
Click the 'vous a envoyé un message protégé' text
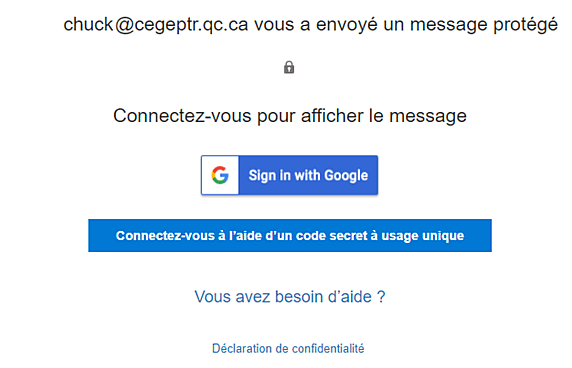[x=406, y=25]
